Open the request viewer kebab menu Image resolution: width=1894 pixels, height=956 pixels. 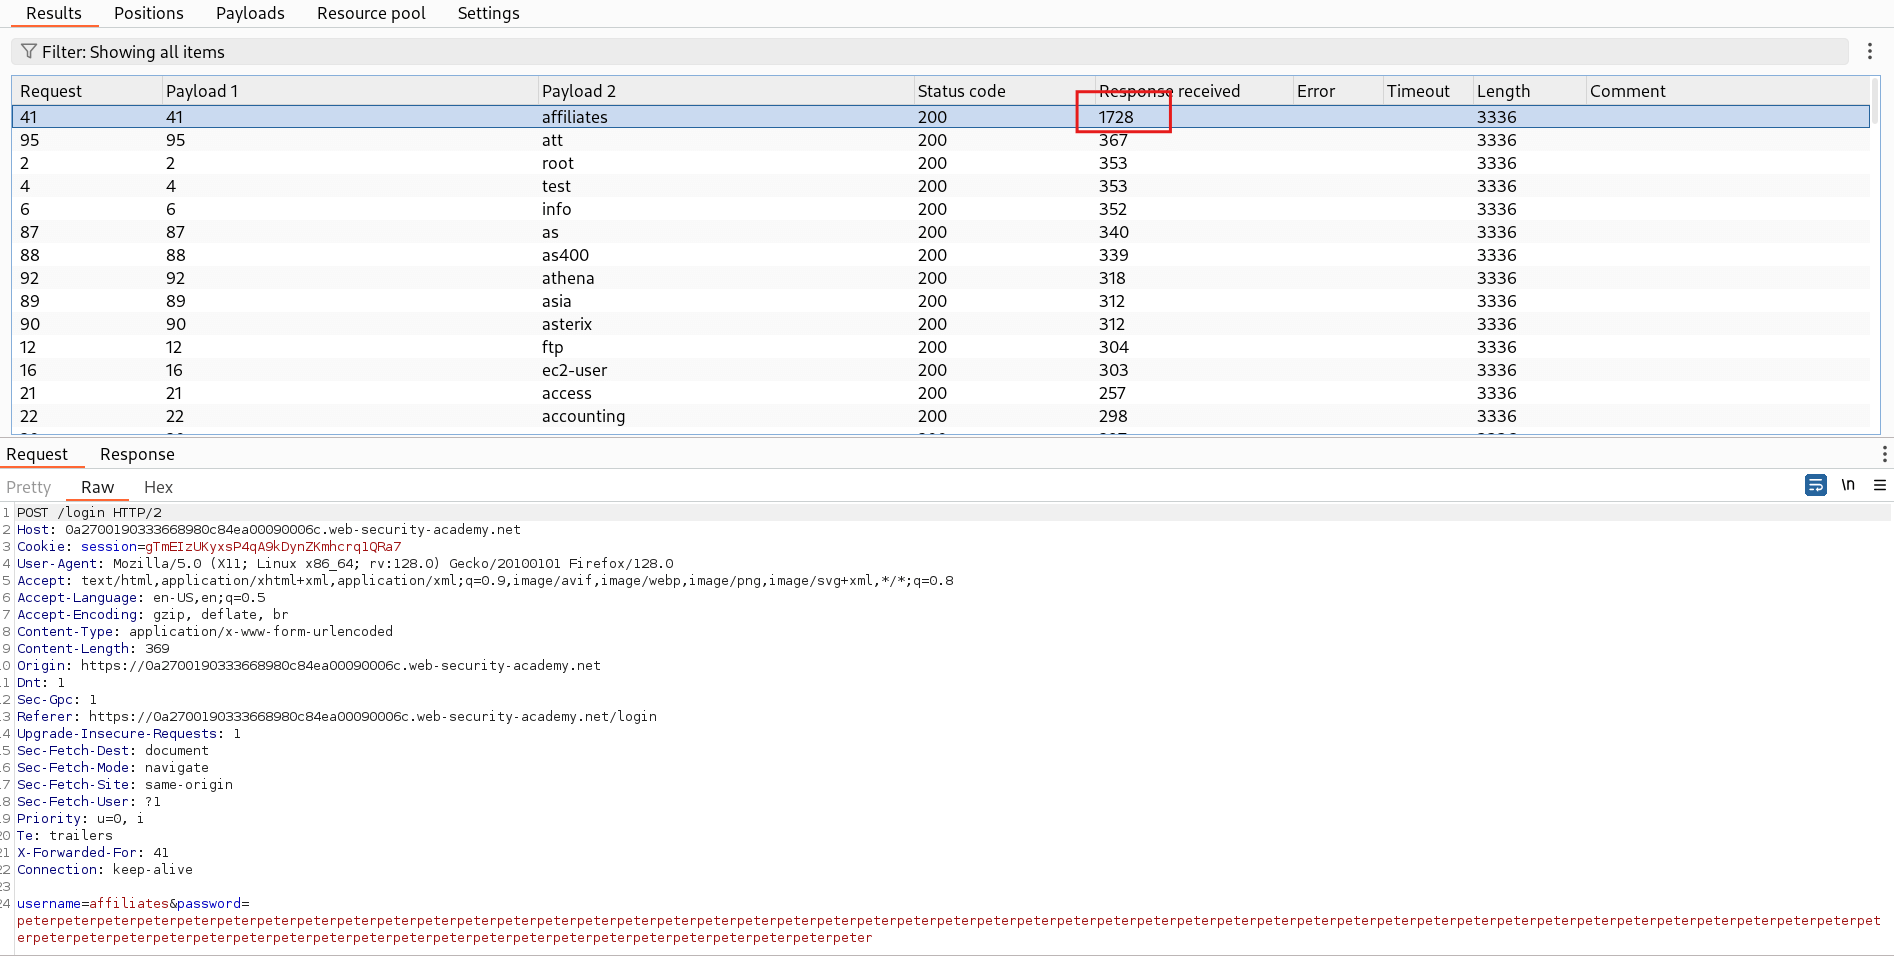pyautogui.click(x=1885, y=454)
